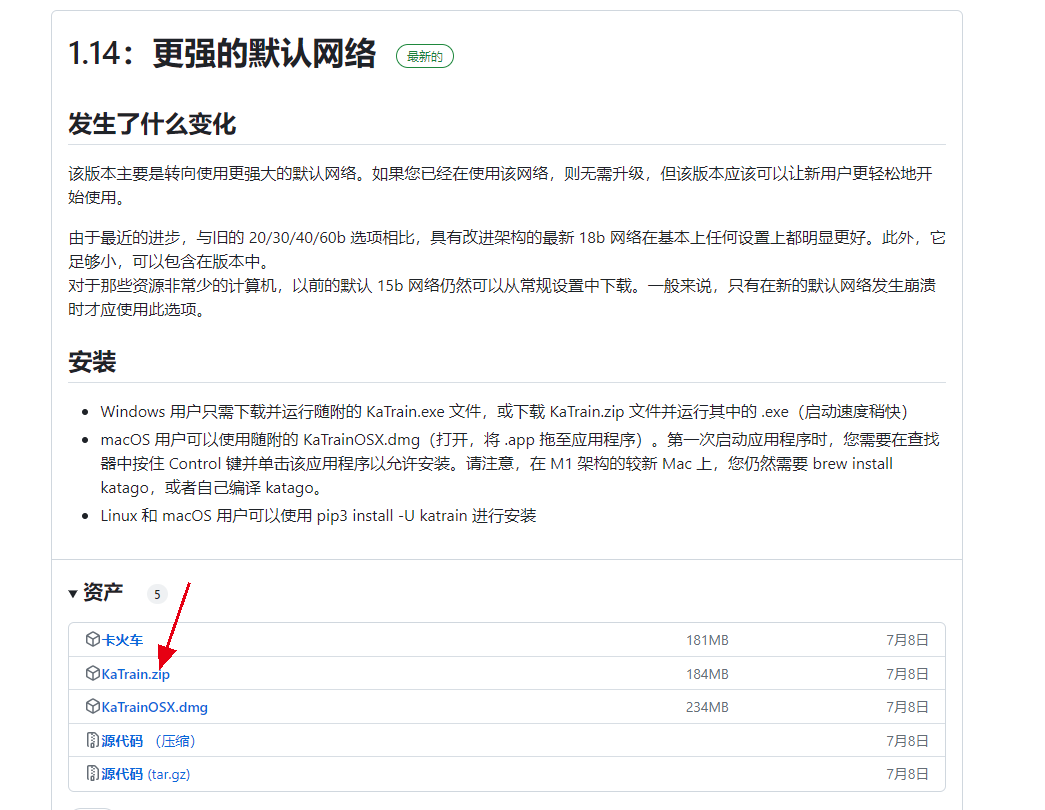The image size is (1045, 810).
Task: Click the 7月8日 date in 源代码 (tar.gz) row
Action: (x=907, y=774)
